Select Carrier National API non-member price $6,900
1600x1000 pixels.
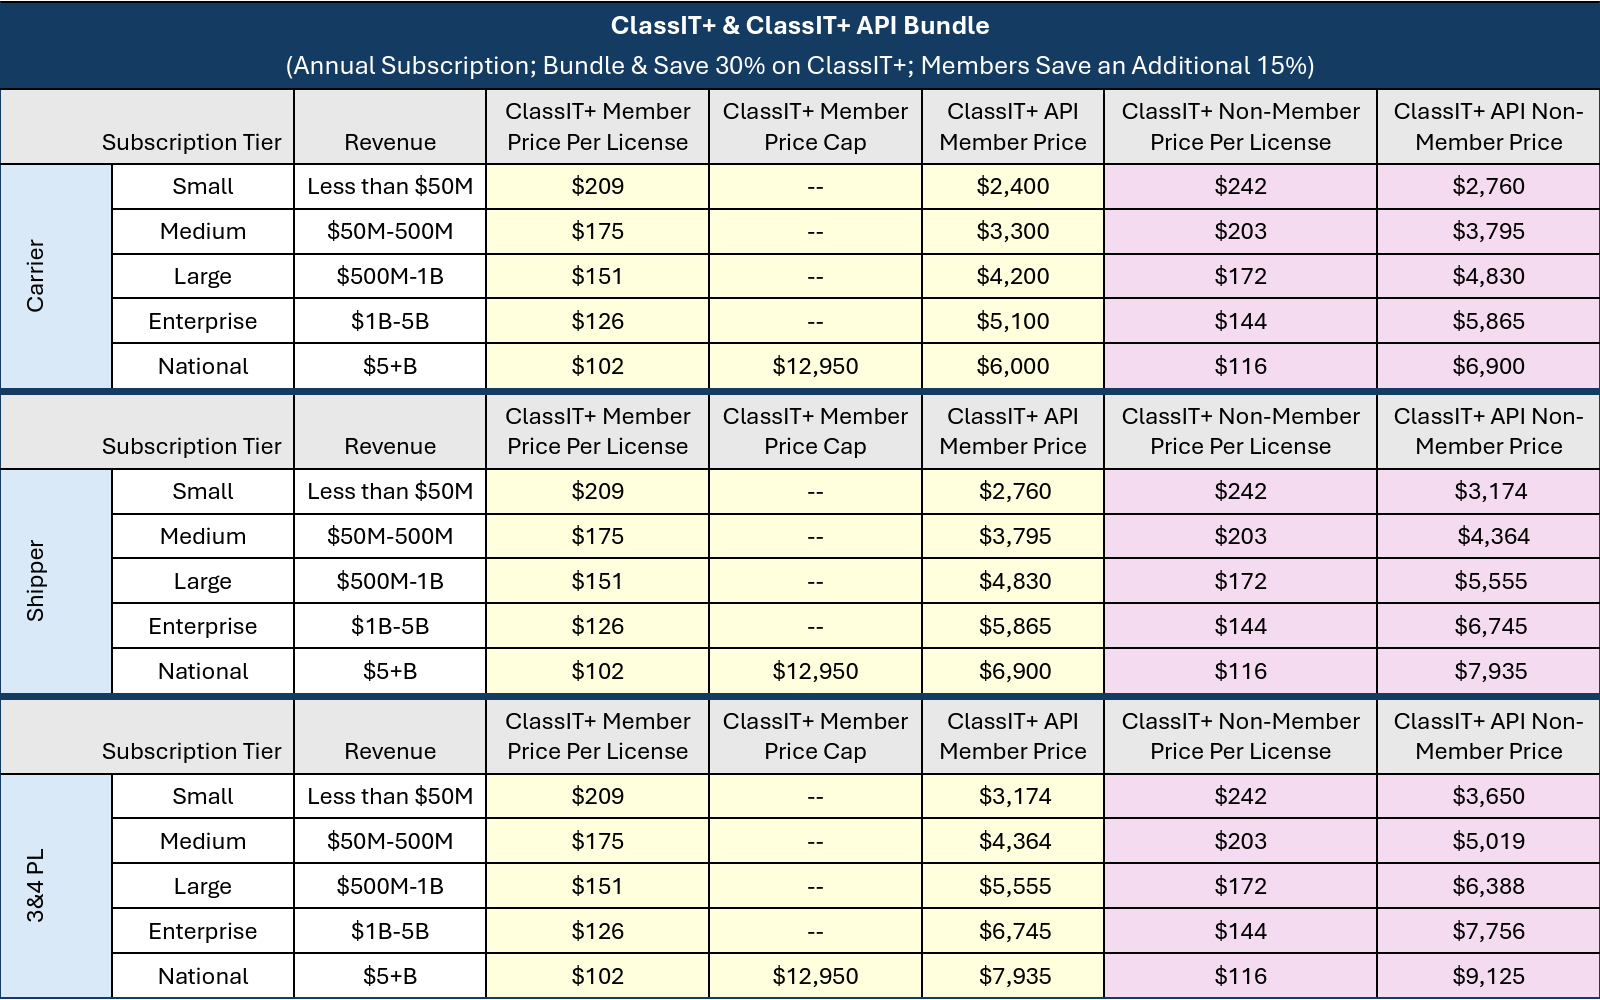point(1488,366)
